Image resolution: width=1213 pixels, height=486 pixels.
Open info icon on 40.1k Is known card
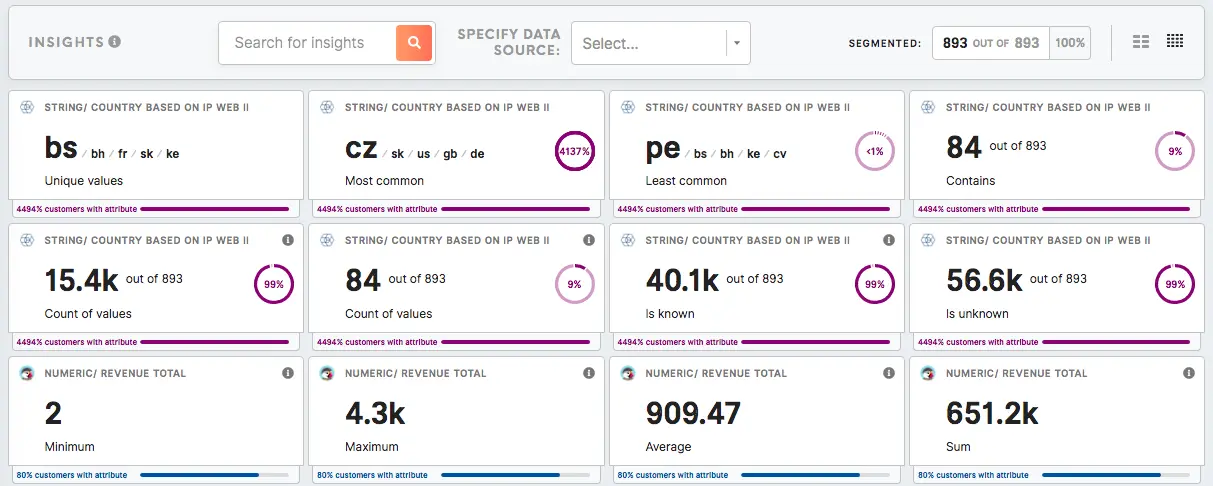tap(889, 240)
